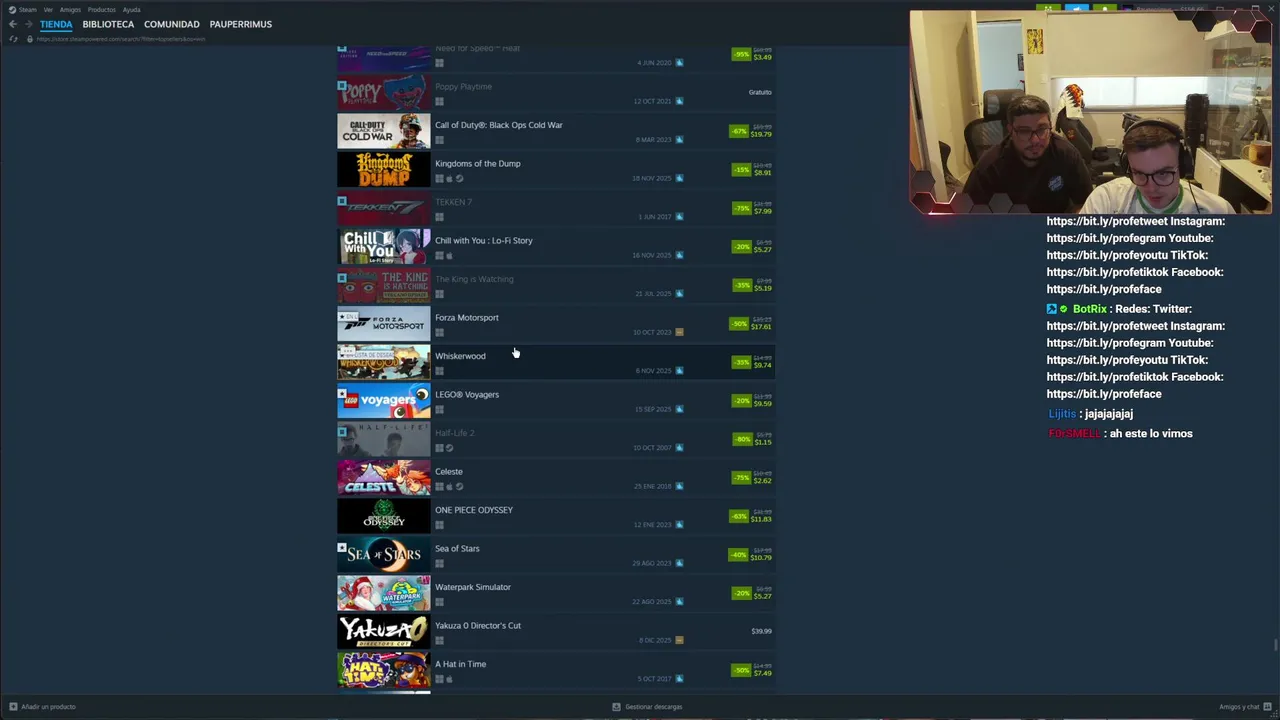Open Amigos y chat in the bottom bar
Screen dimensions: 1280x720
(x=1245, y=707)
